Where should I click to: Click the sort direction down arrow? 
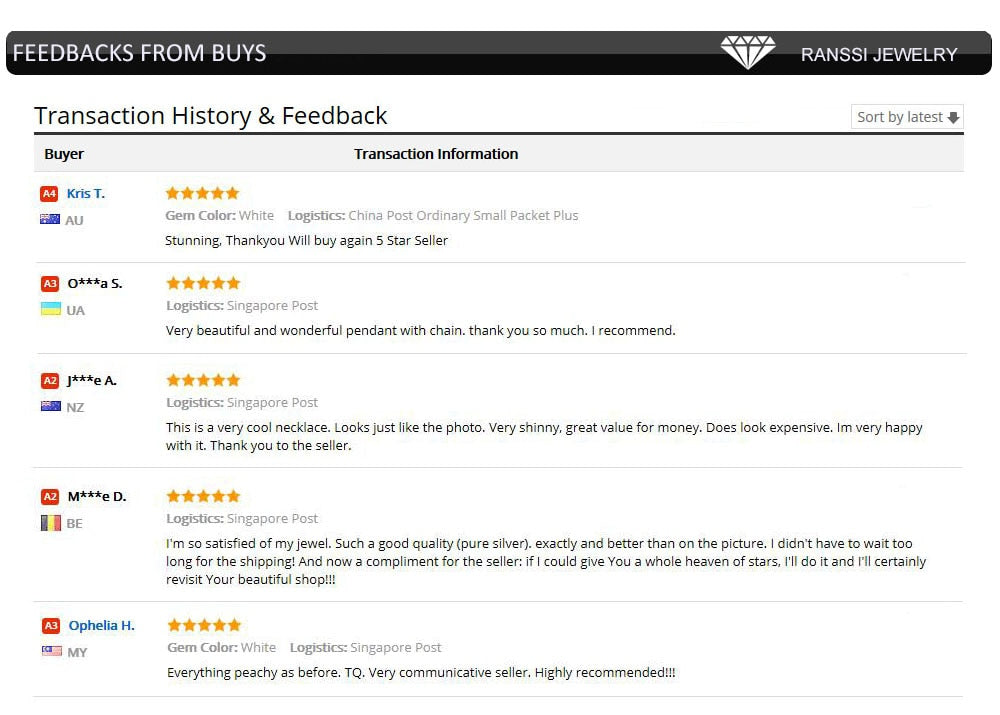[953, 118]
